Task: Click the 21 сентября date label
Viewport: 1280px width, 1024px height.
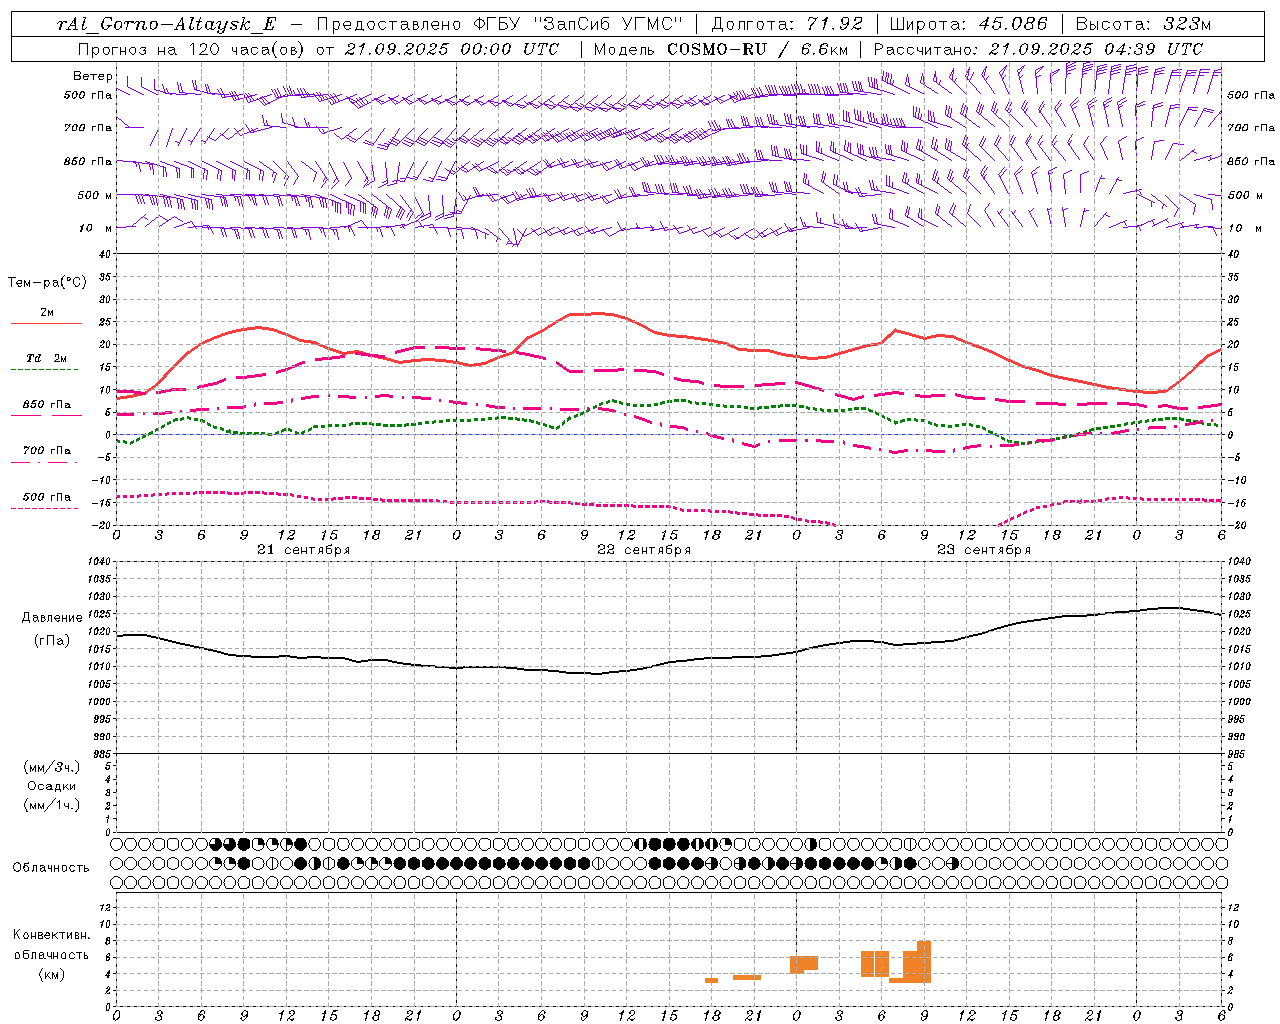Action: click(x=303, y=550)
